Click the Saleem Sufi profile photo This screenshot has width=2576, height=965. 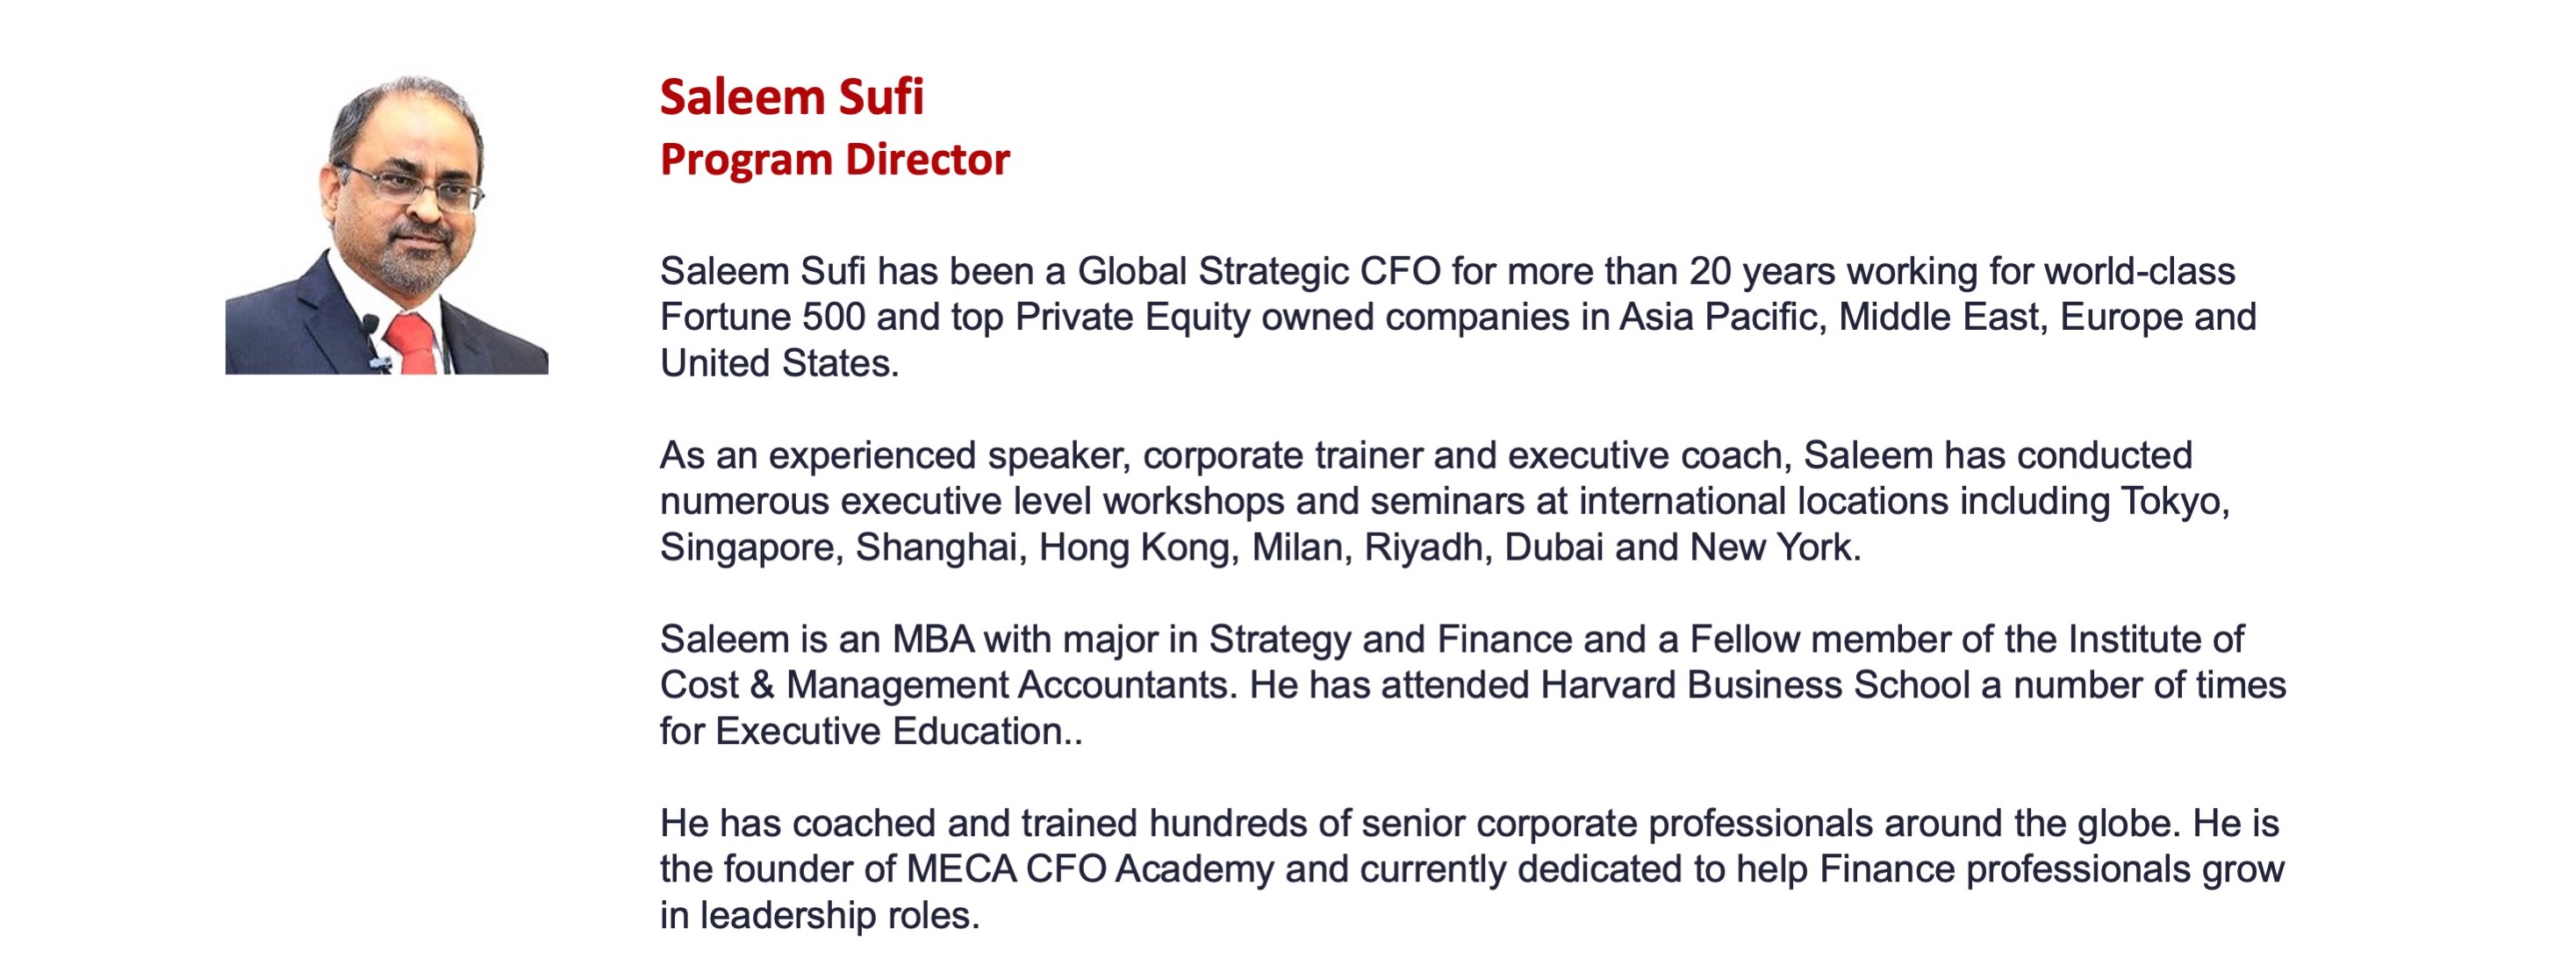386,224
